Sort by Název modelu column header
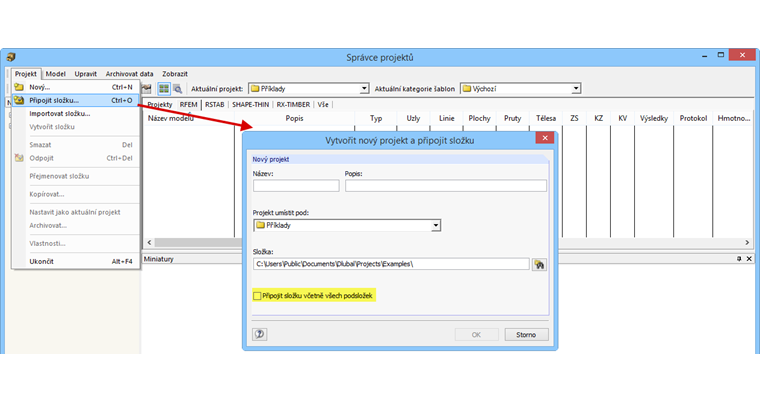This screenshot has width=760, height=403. 190,118
